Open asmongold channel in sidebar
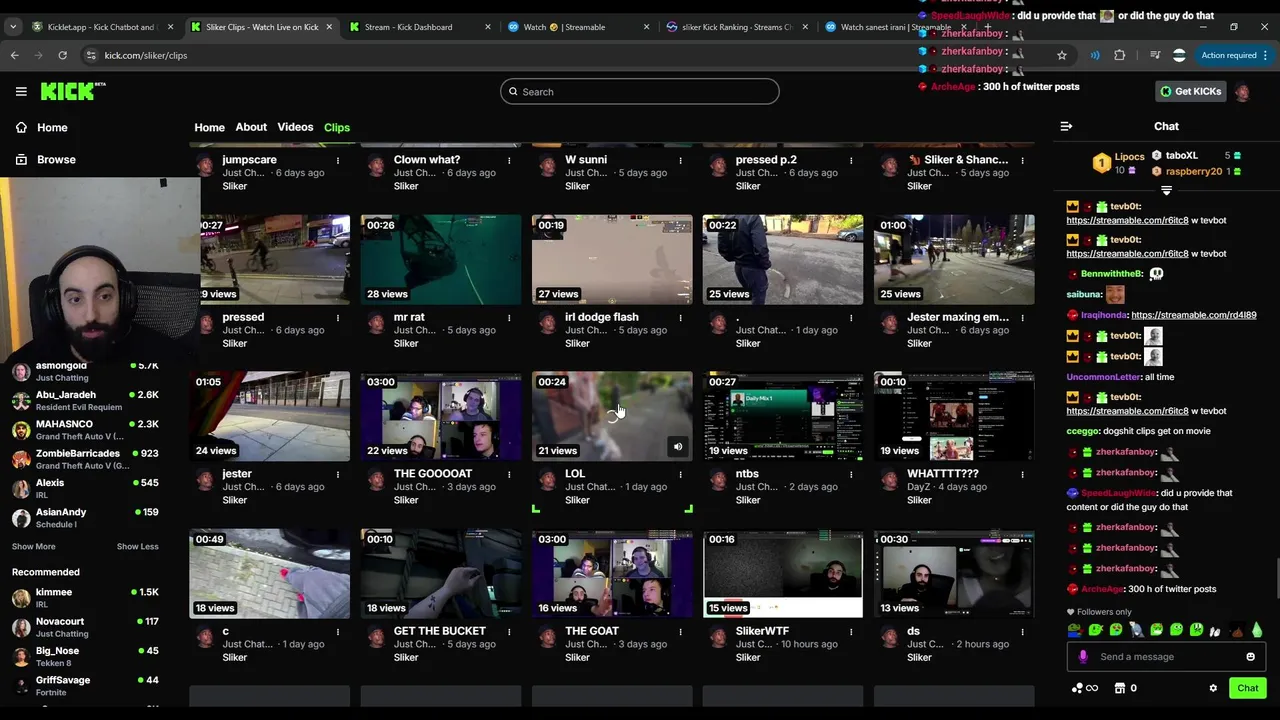The height and width of the screenshot is (720, 1280). [x=85, y=371]
